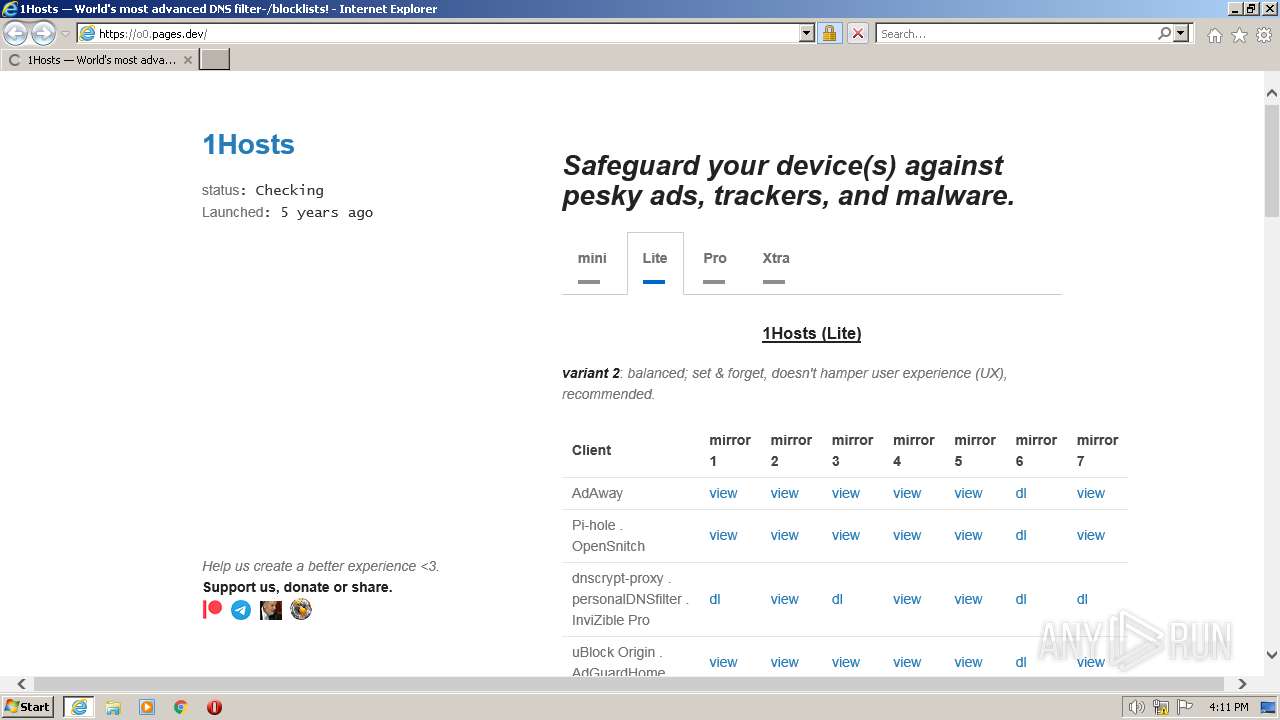This screenshot has width=1280, height=720.
Task: Click the vertical scrollbar up arrow
Action: pos(1272,93)
